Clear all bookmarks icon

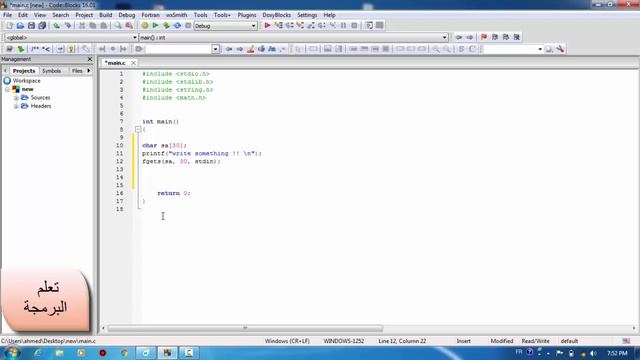point(517,37)
